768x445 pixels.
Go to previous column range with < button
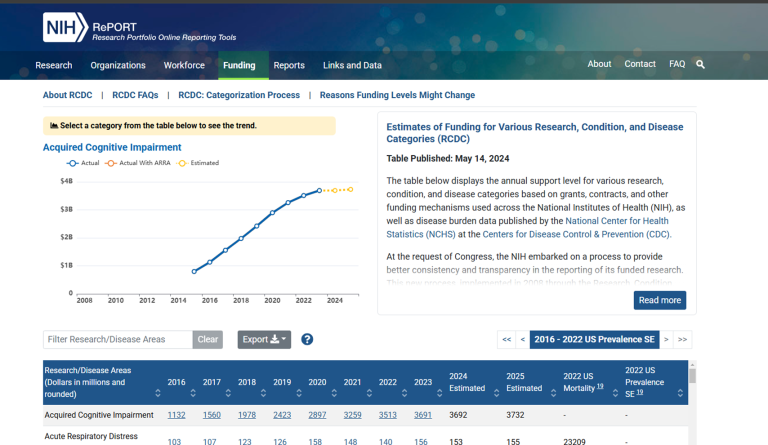pyautogui.click(x=523, y=339)
